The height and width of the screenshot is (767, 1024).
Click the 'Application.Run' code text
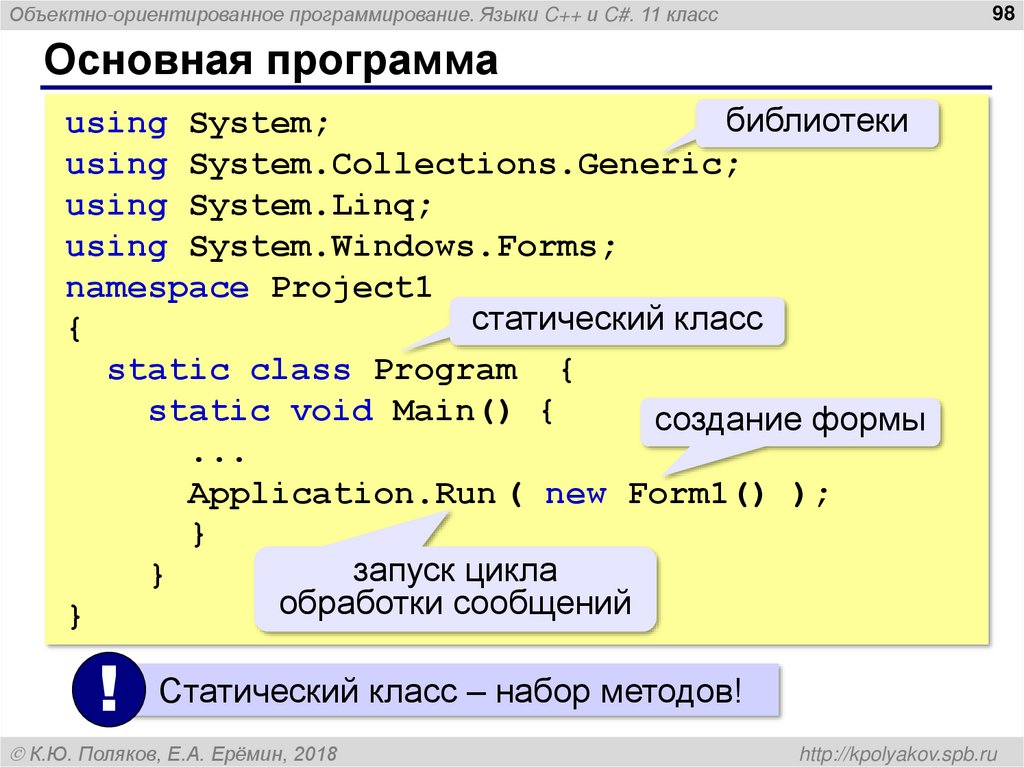(342, 494)
